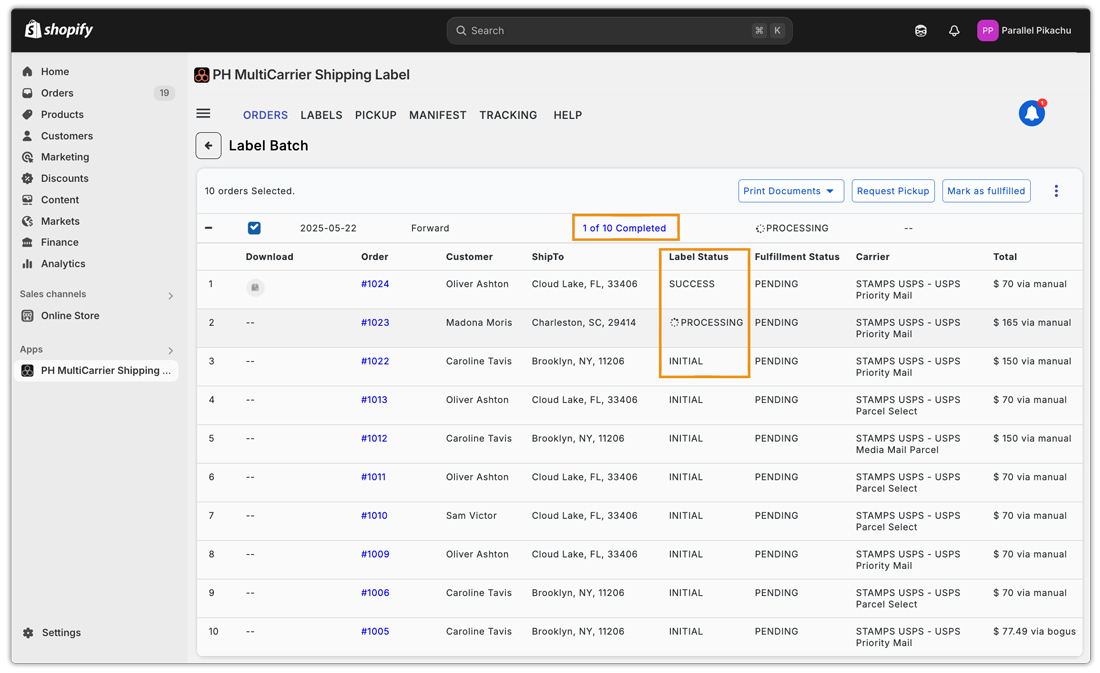Viewport: 1100px width, 673px height.
Task: Click PROCESSING status for order #1023
Action: click(x=706, y=322)
